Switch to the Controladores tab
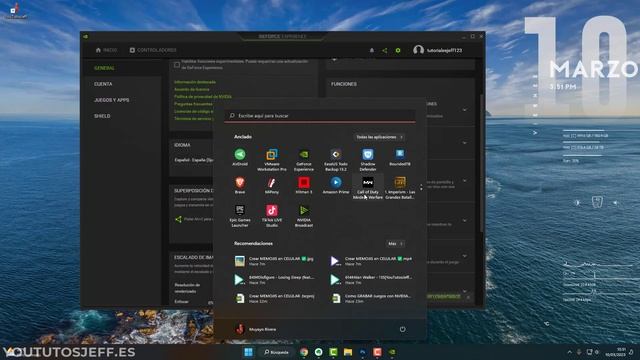 coord(153,50)
